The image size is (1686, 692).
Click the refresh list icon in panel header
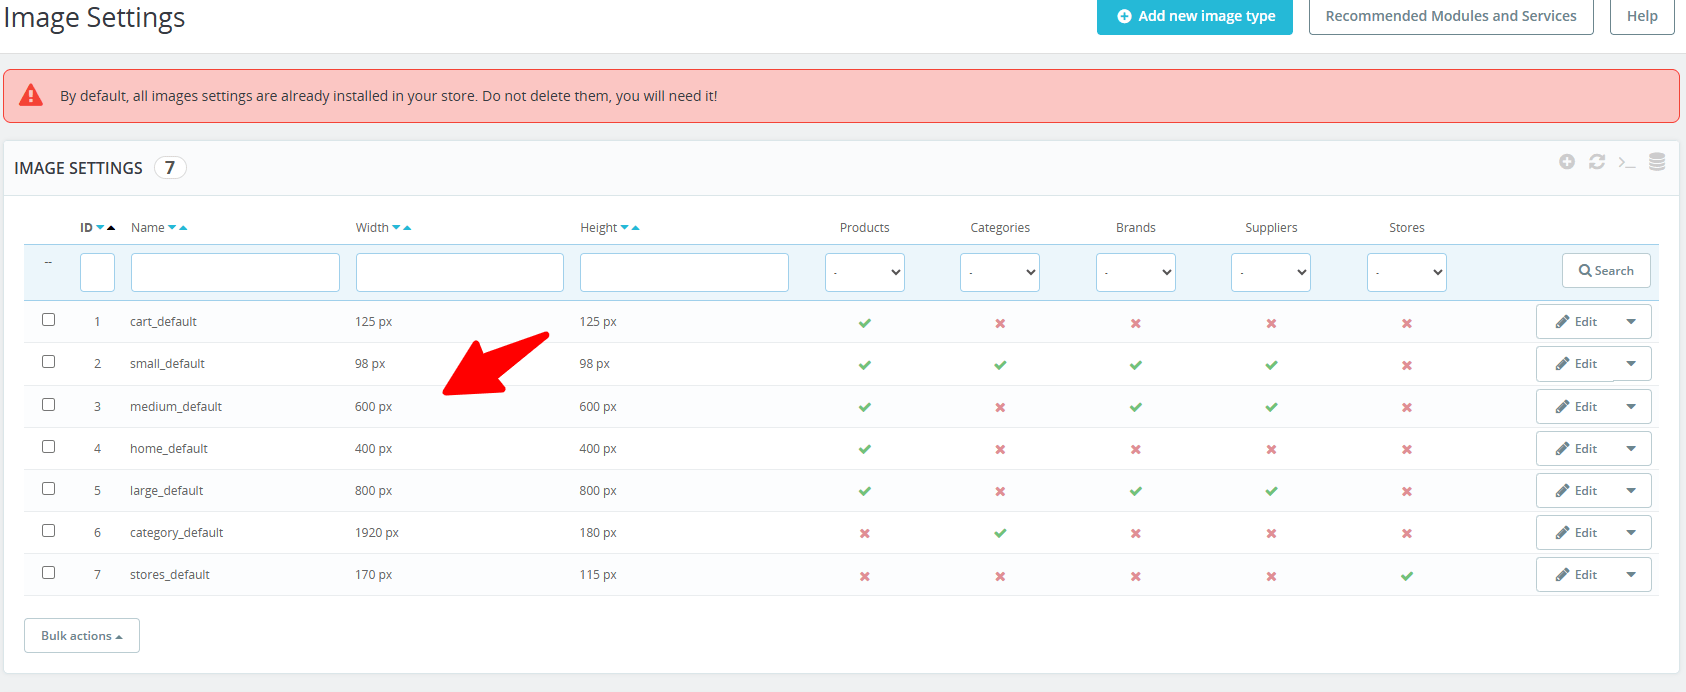pyautogui.click(x=1597, y=162)
